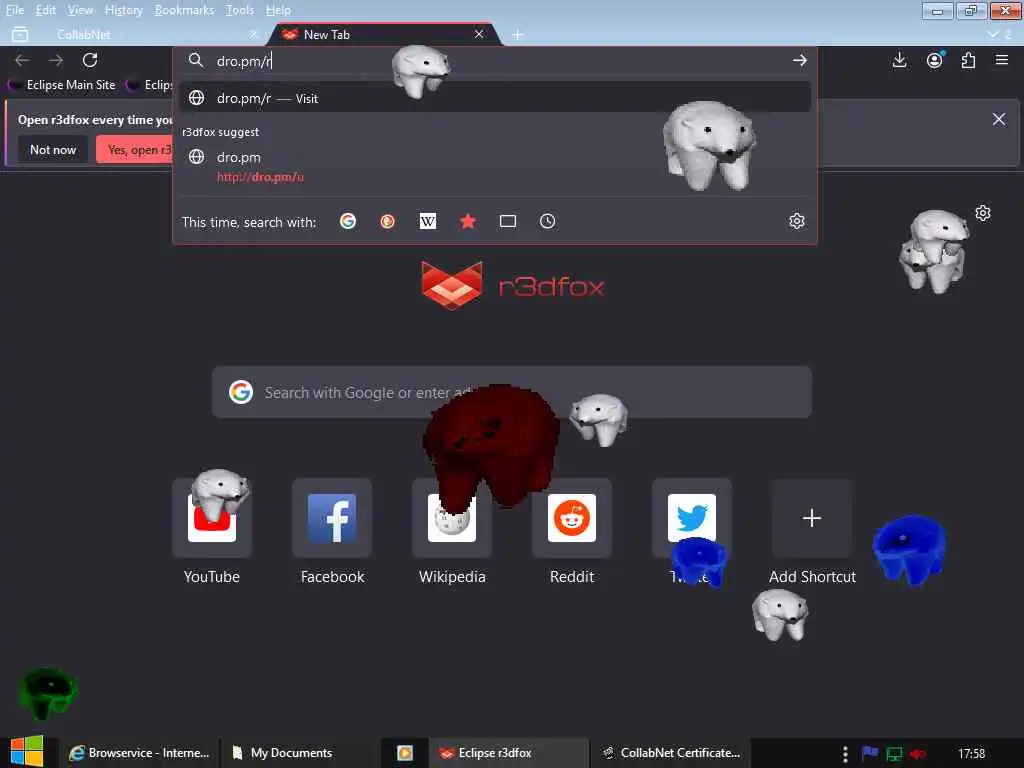Open search settings gear in urlbar dropdown

pos(797,221)
